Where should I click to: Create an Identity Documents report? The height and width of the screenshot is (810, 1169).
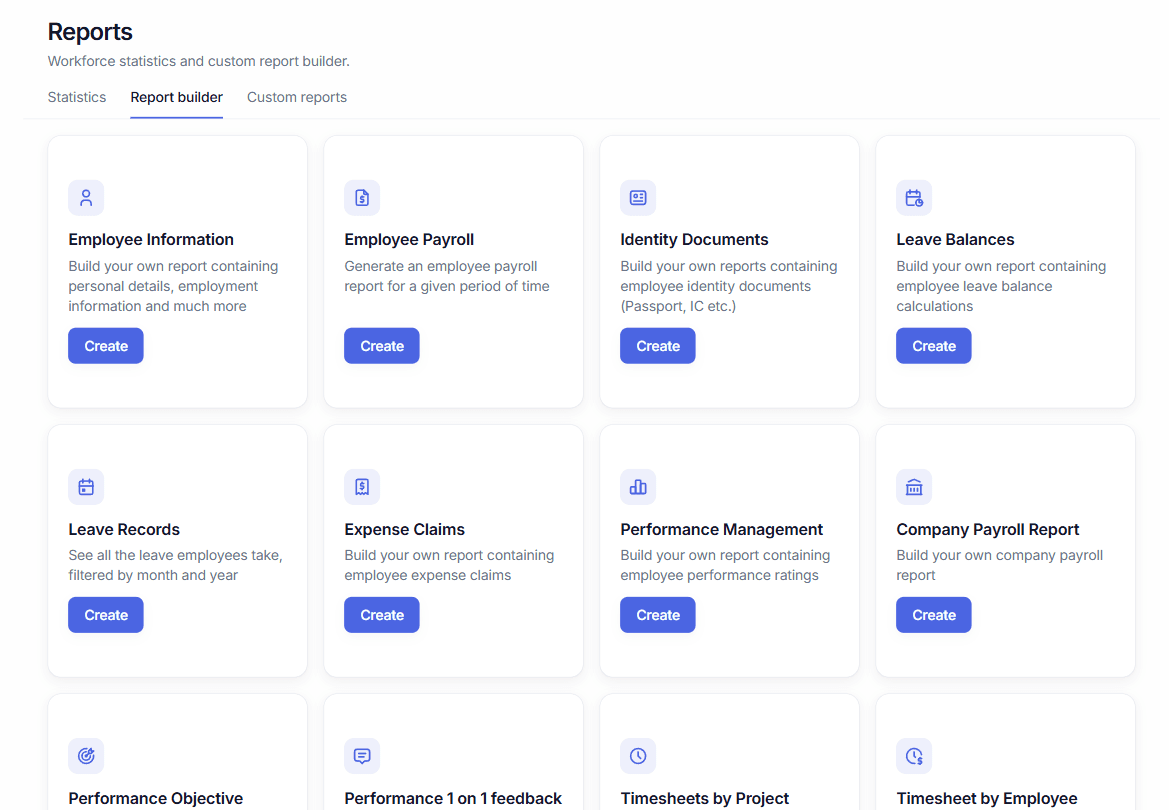tap(658, 346)
